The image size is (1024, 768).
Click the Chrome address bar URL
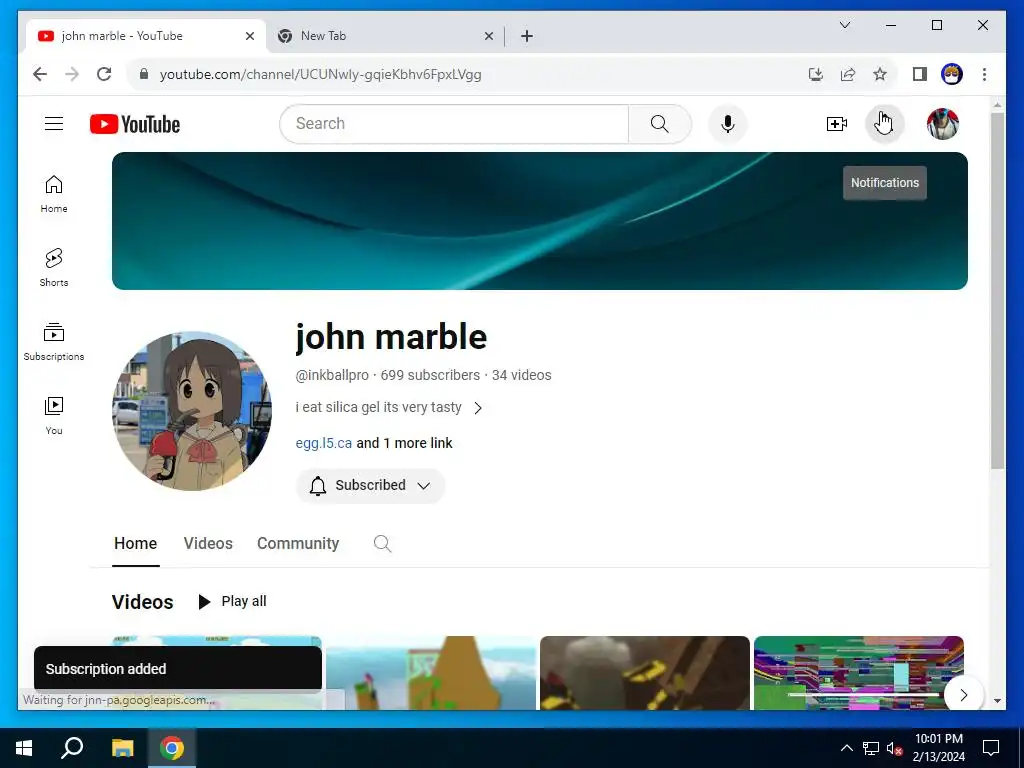click(x=321, y=74)
